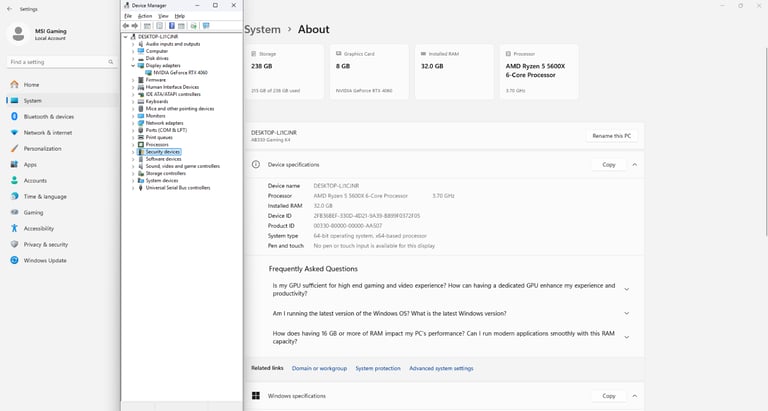Image resolution: width=768 pixels, height=411 pixels.
Task: Open Home via its house icon in Settings
Action: 15,84
